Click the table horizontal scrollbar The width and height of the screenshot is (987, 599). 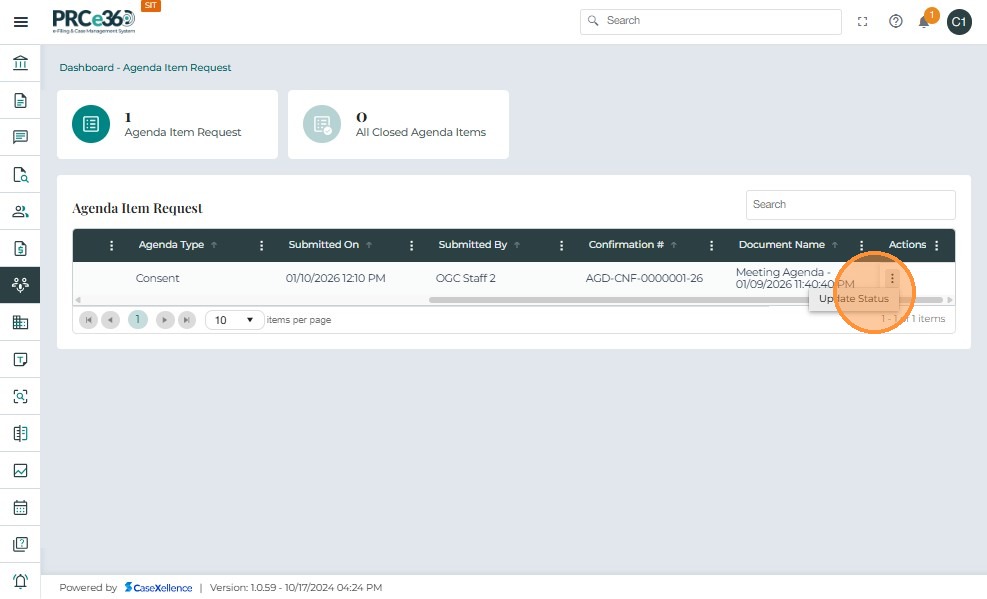pyautogui.click(x=685, y=300)
